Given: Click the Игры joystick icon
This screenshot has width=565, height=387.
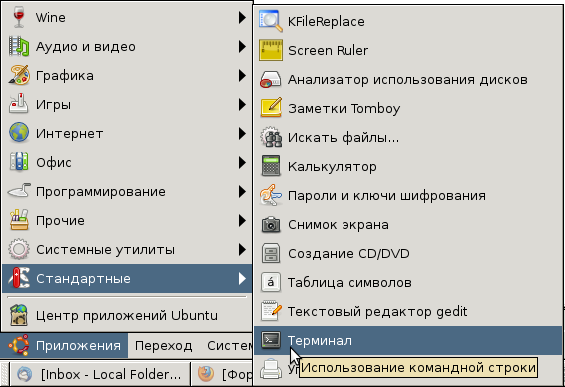Looking at the screenshot, I should point(19,104).
